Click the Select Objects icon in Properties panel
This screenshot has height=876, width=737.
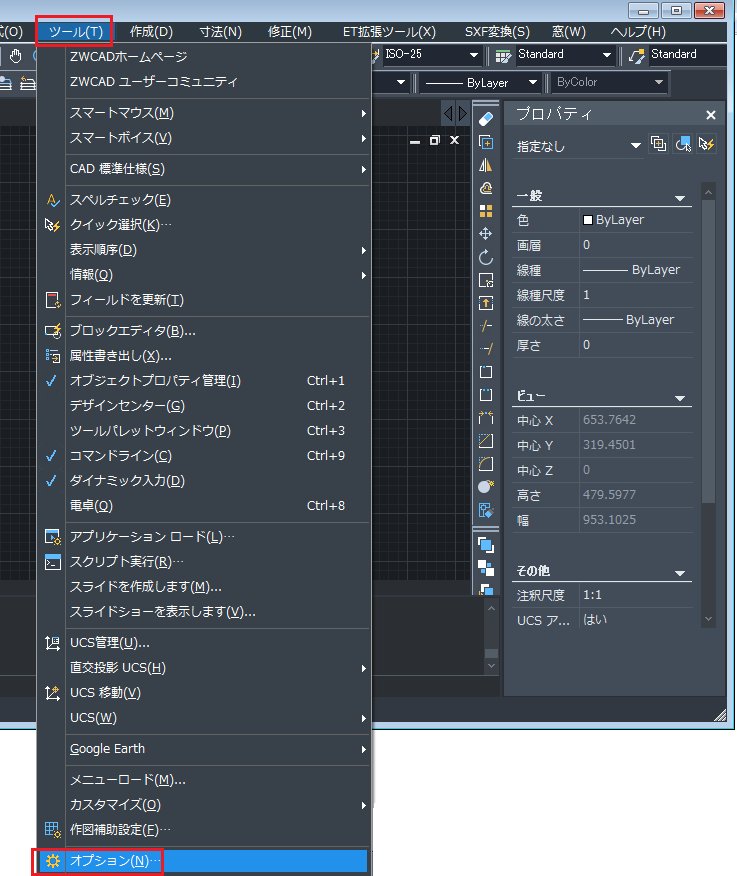[x=683, y=144]
